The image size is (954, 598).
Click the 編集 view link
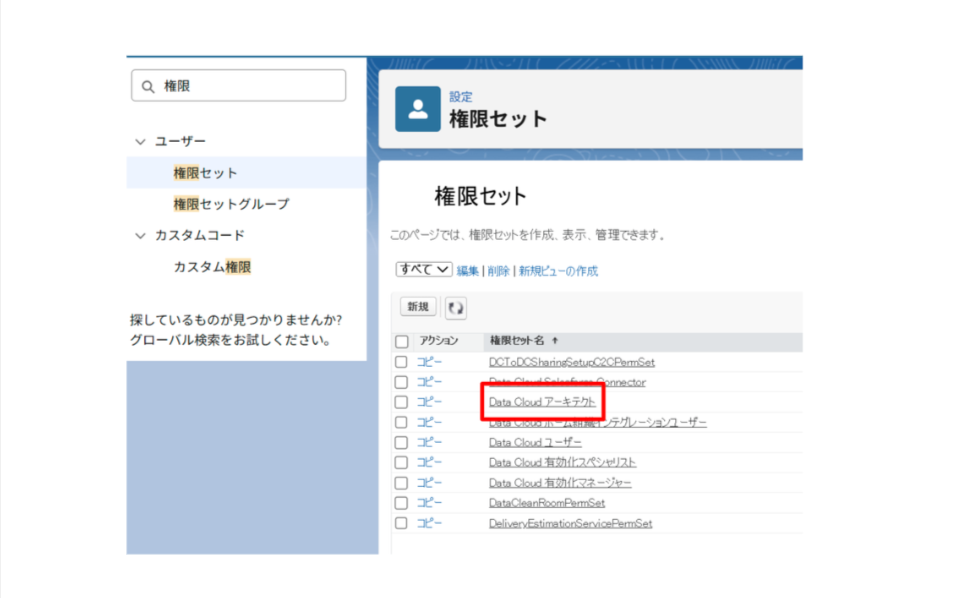click(x=467, y=271)
